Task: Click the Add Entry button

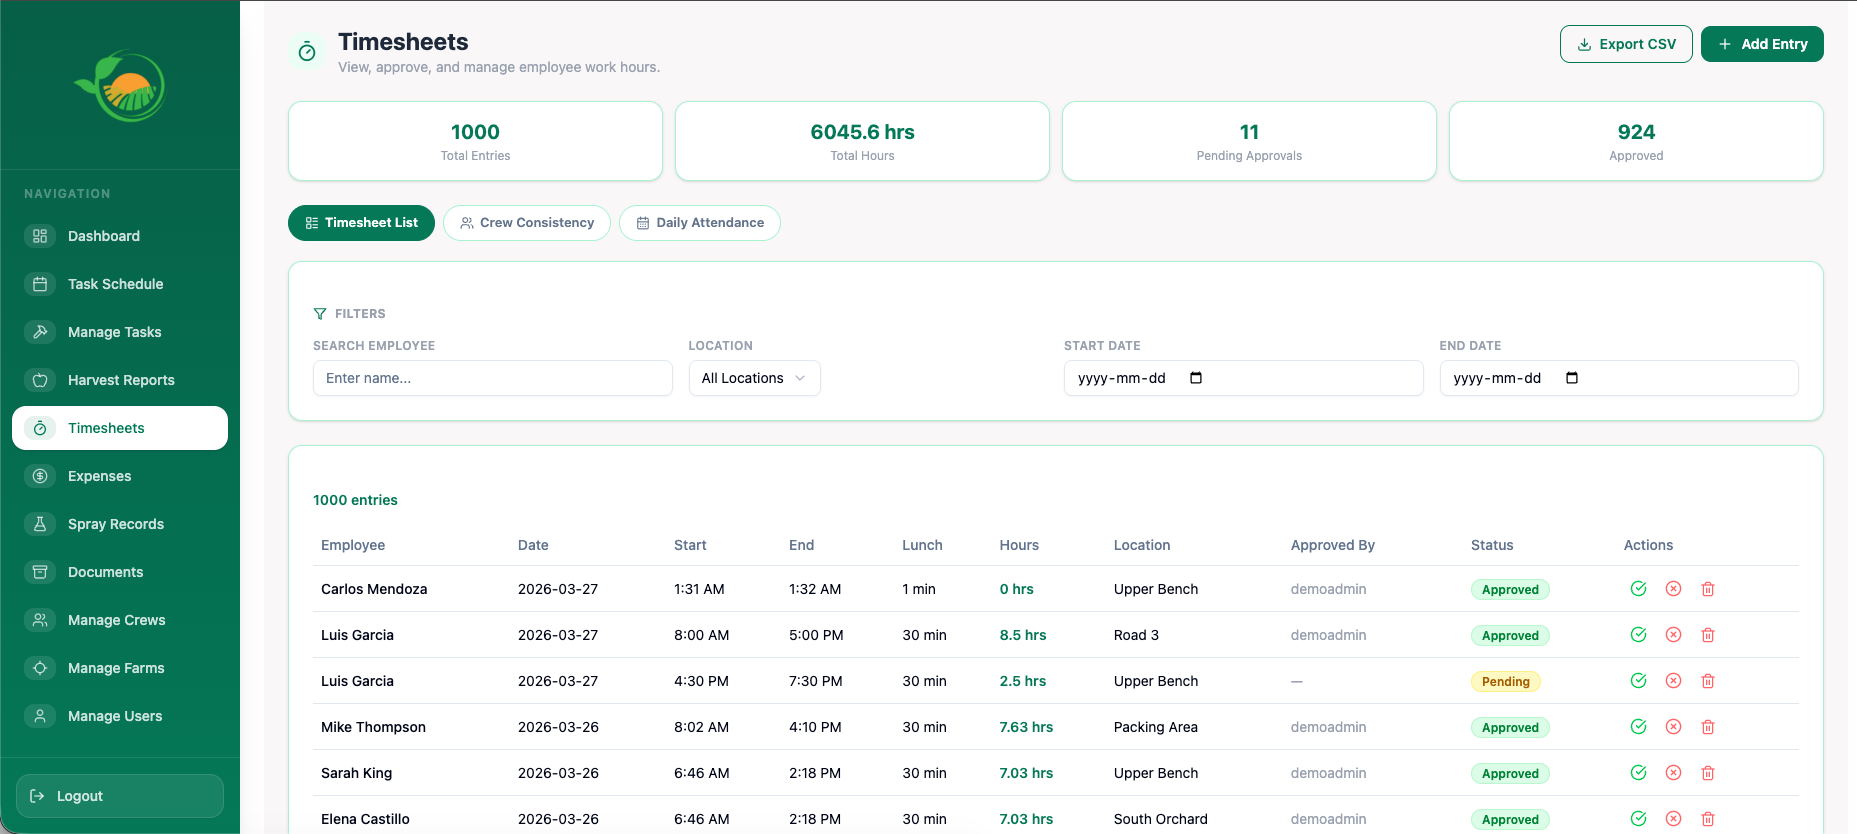Action: [x=1762, y=44]
